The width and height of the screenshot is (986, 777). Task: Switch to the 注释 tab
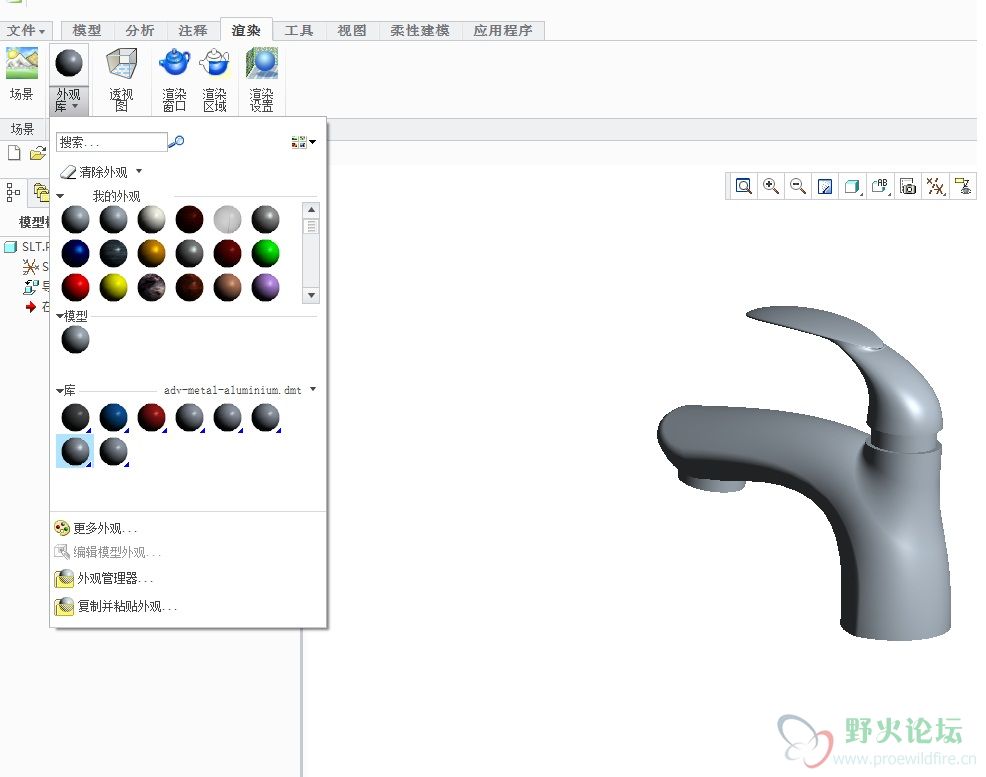point(192,30)
